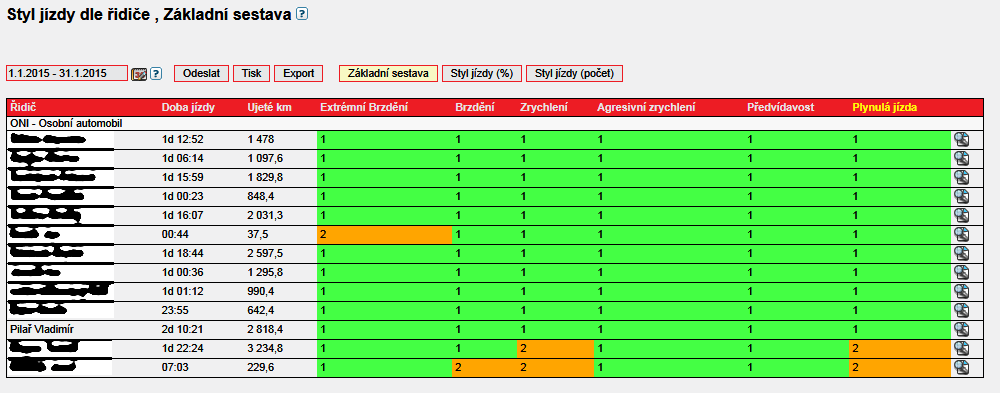
Task: Select driver Pilař Vladimír
Action: click(x=41, y=330)
